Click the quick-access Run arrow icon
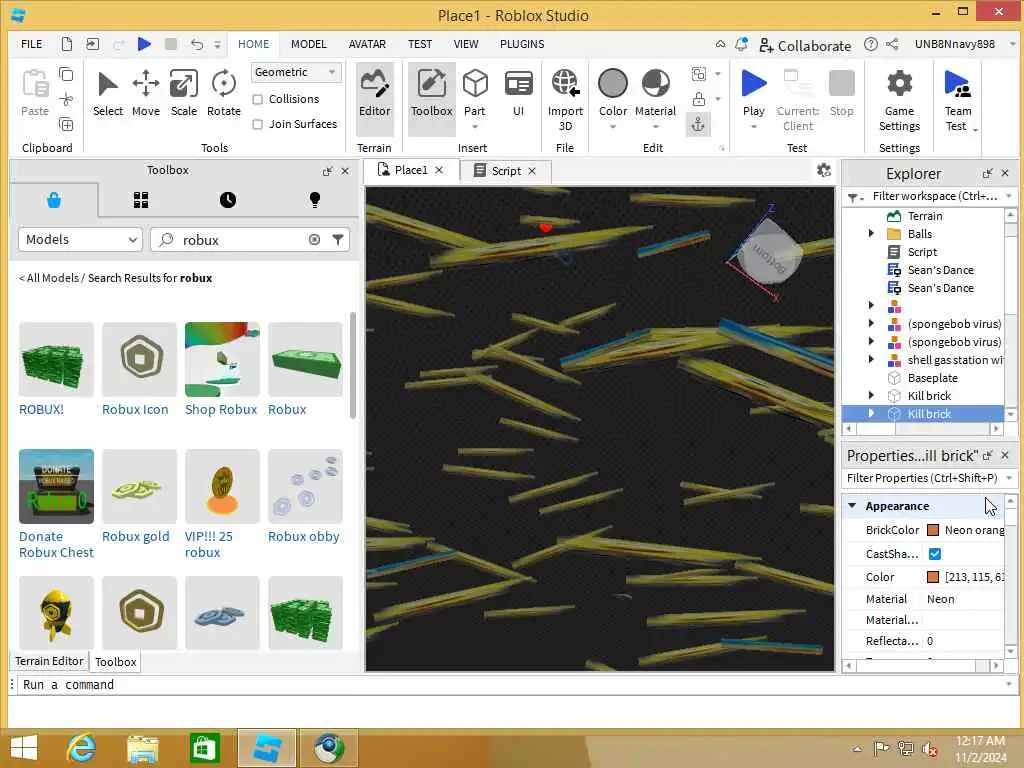1024x768 pixels. pos(144,44)
